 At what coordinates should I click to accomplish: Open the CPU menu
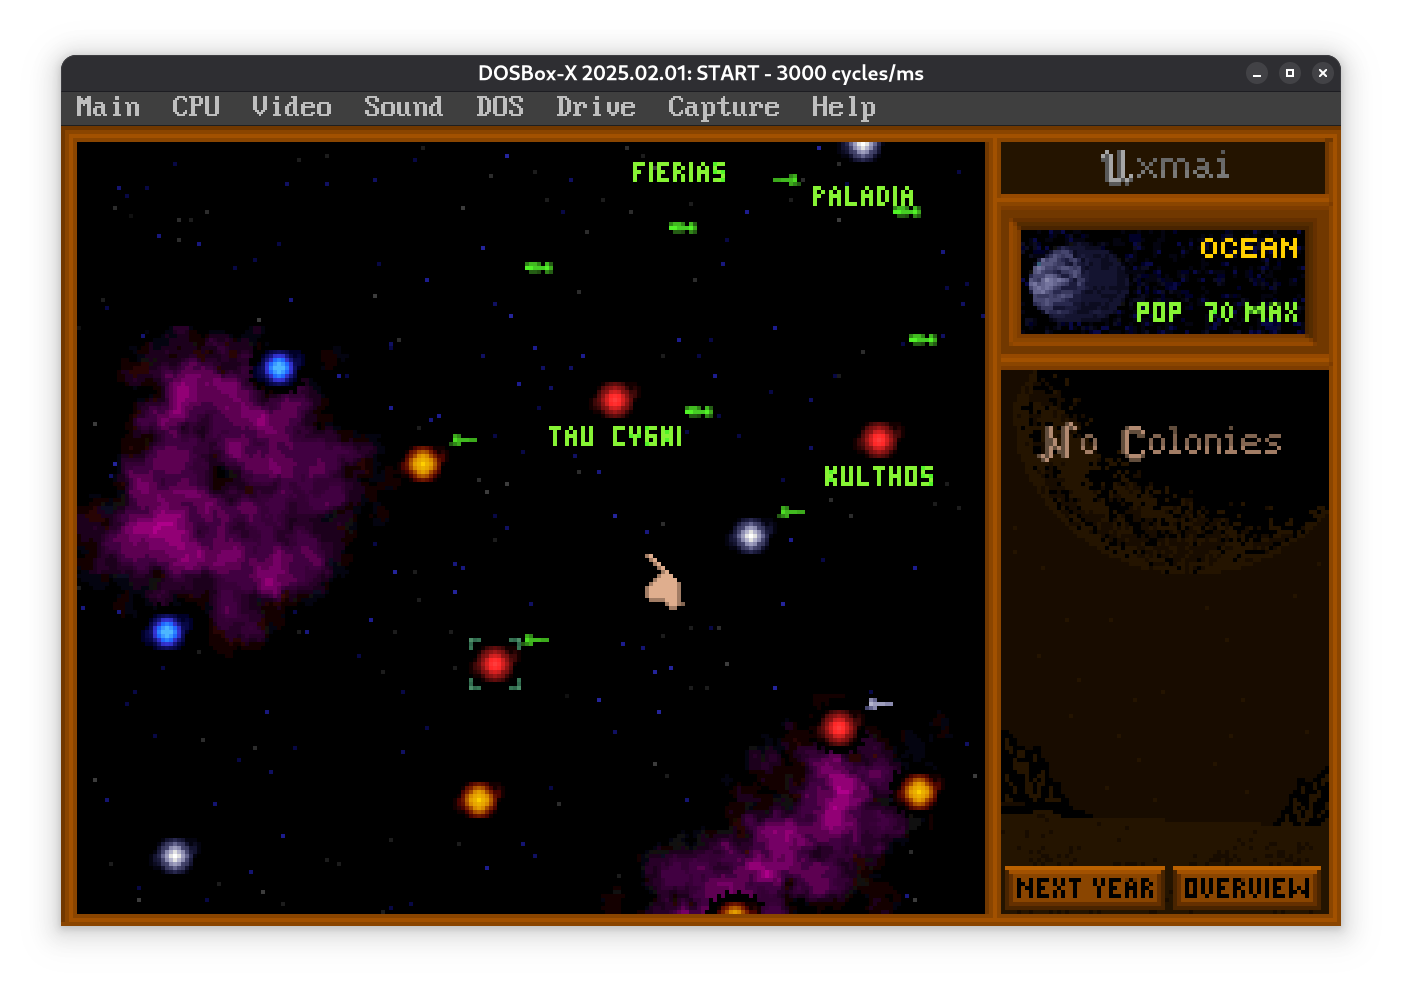click(x=195, y=107)
